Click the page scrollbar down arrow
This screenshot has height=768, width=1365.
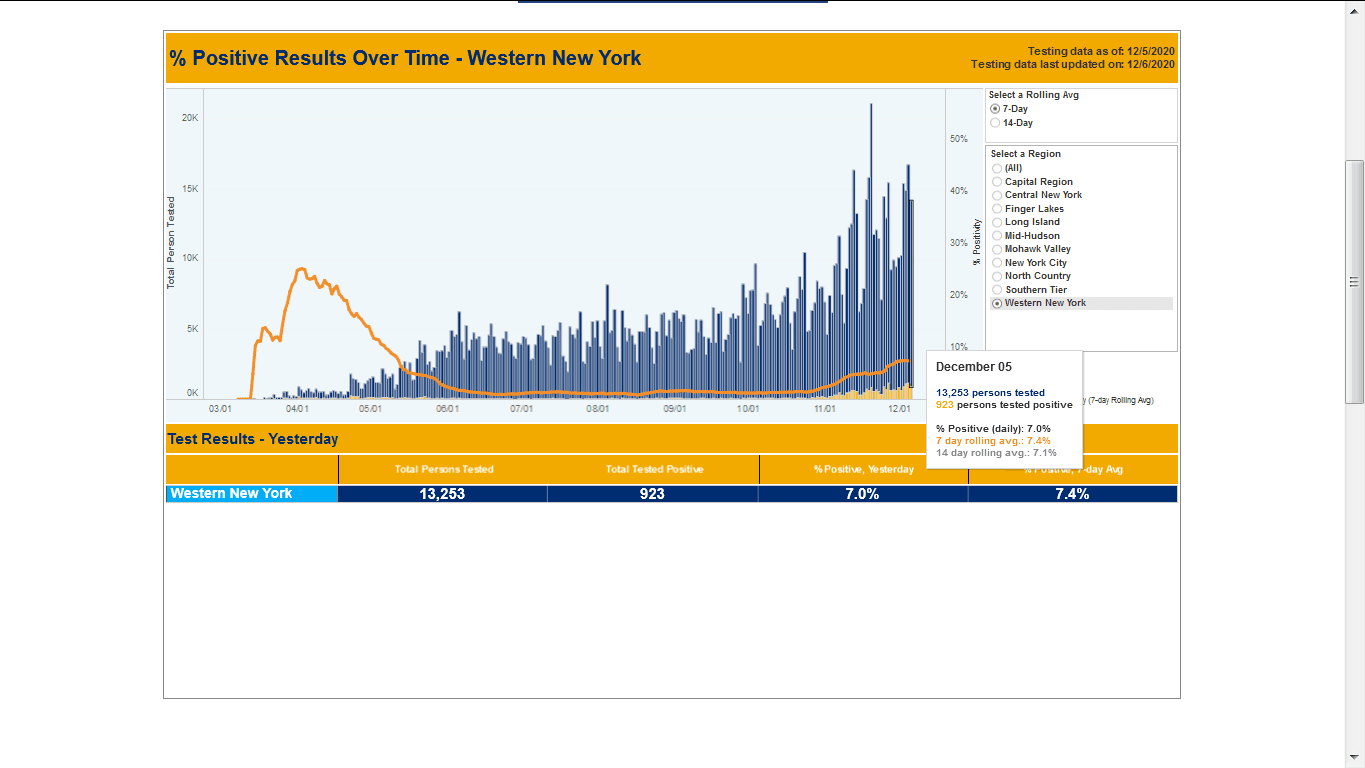[x=1354, y=757]
